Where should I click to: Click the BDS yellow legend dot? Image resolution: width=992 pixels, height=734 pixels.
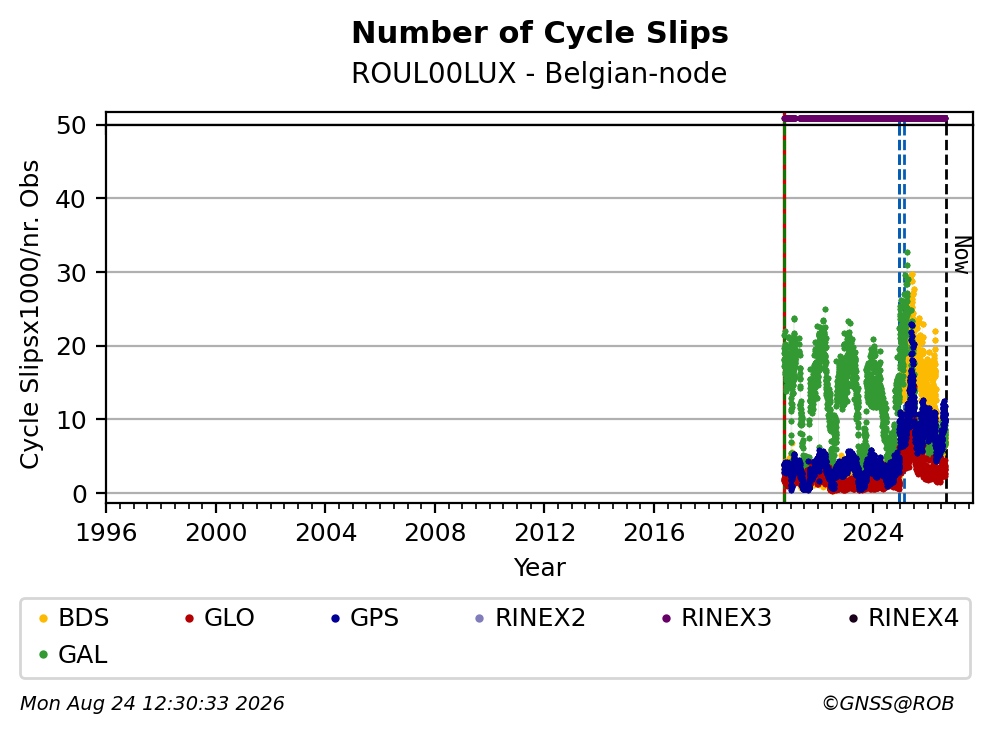(44, 618)
